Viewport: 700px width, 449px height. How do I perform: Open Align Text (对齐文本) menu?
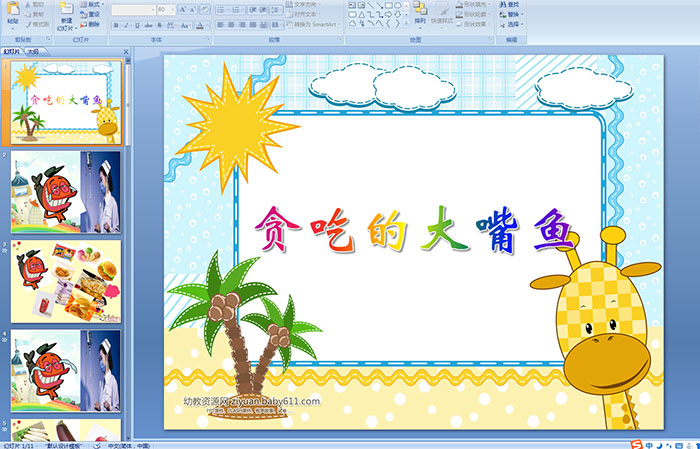(304, 14)
